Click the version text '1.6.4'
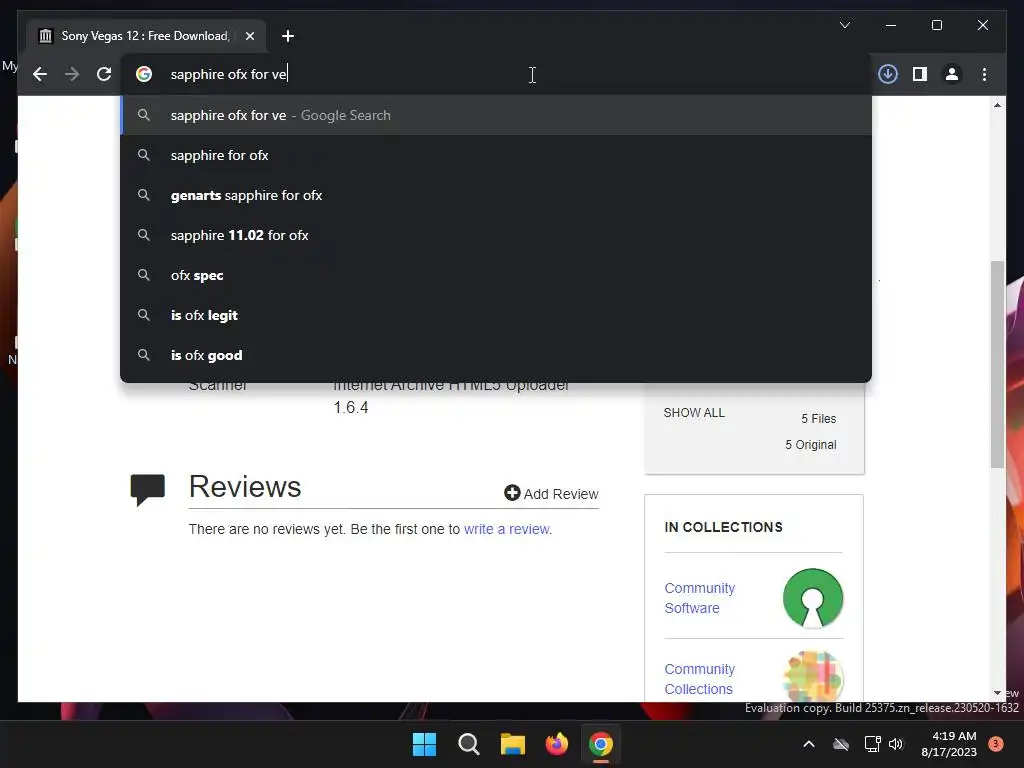 [351, 408]
